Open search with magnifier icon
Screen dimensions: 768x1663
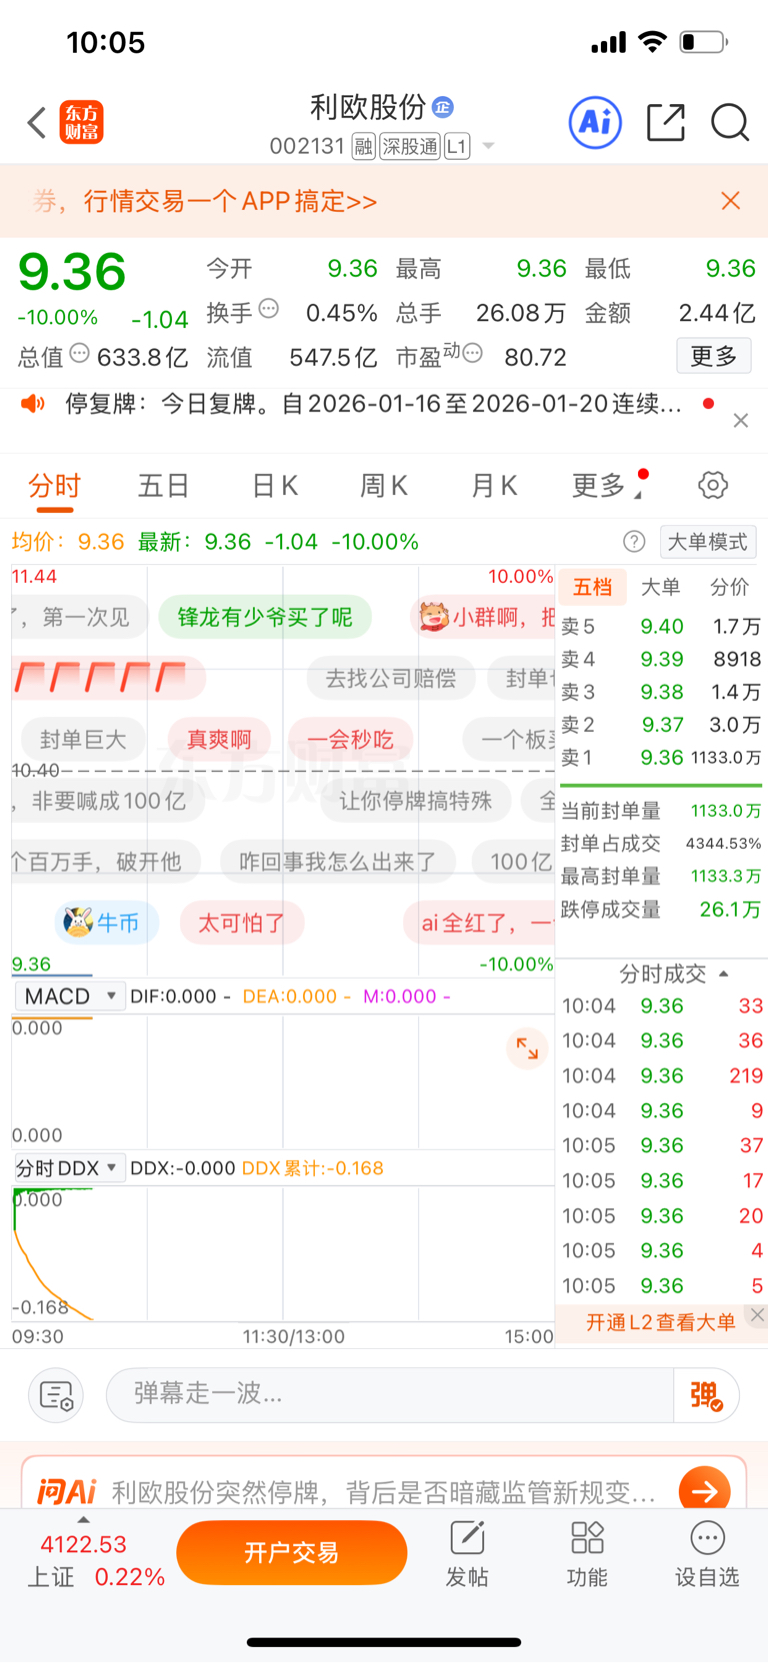[x=730, y=122]
